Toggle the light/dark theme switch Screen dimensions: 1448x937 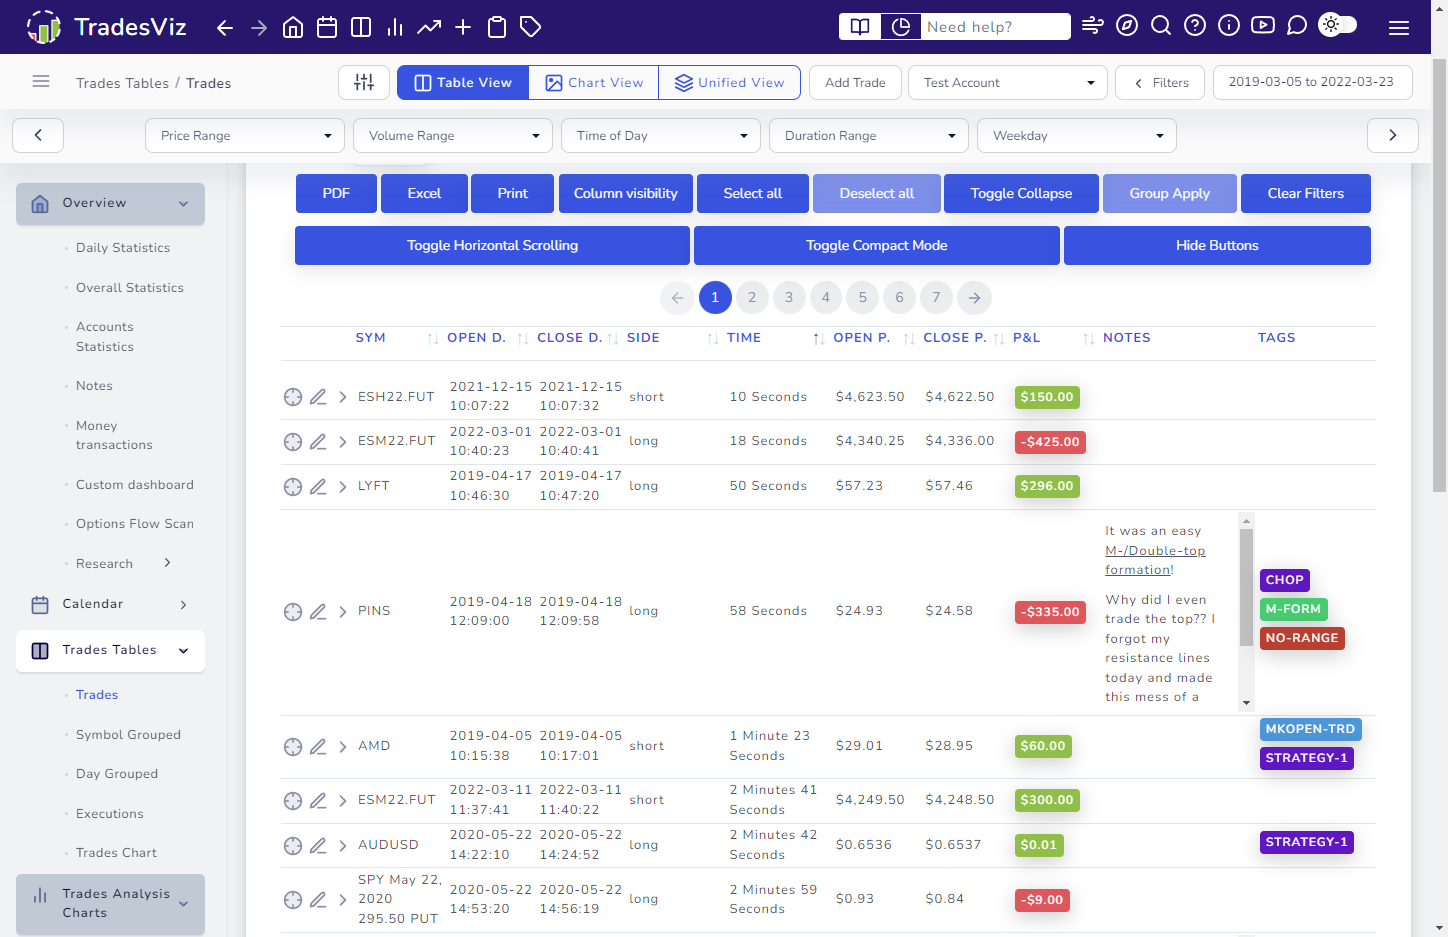(x=1338, y=25)
